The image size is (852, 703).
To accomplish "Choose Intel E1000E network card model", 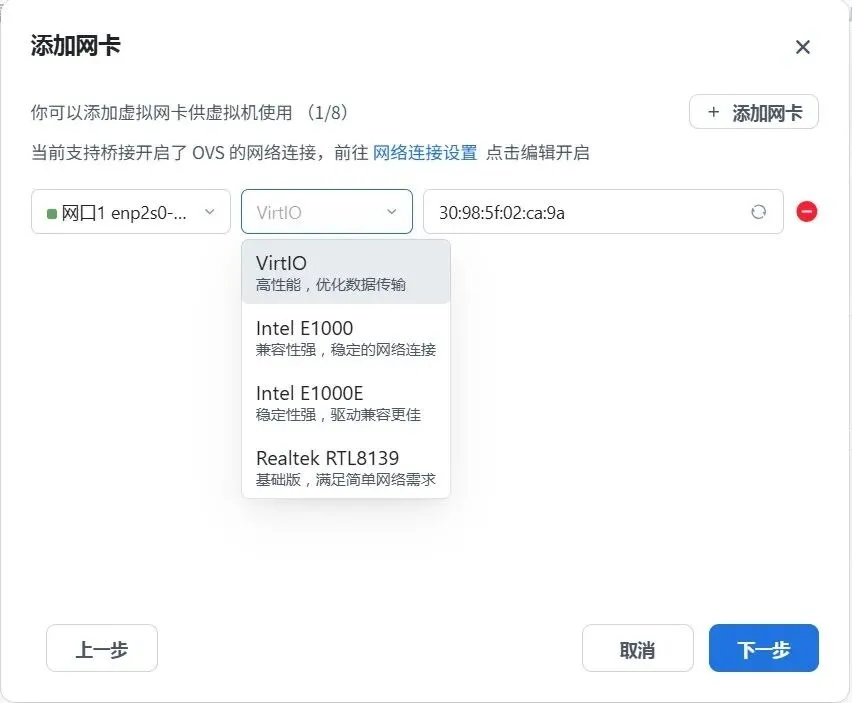I will pos(346,403).
